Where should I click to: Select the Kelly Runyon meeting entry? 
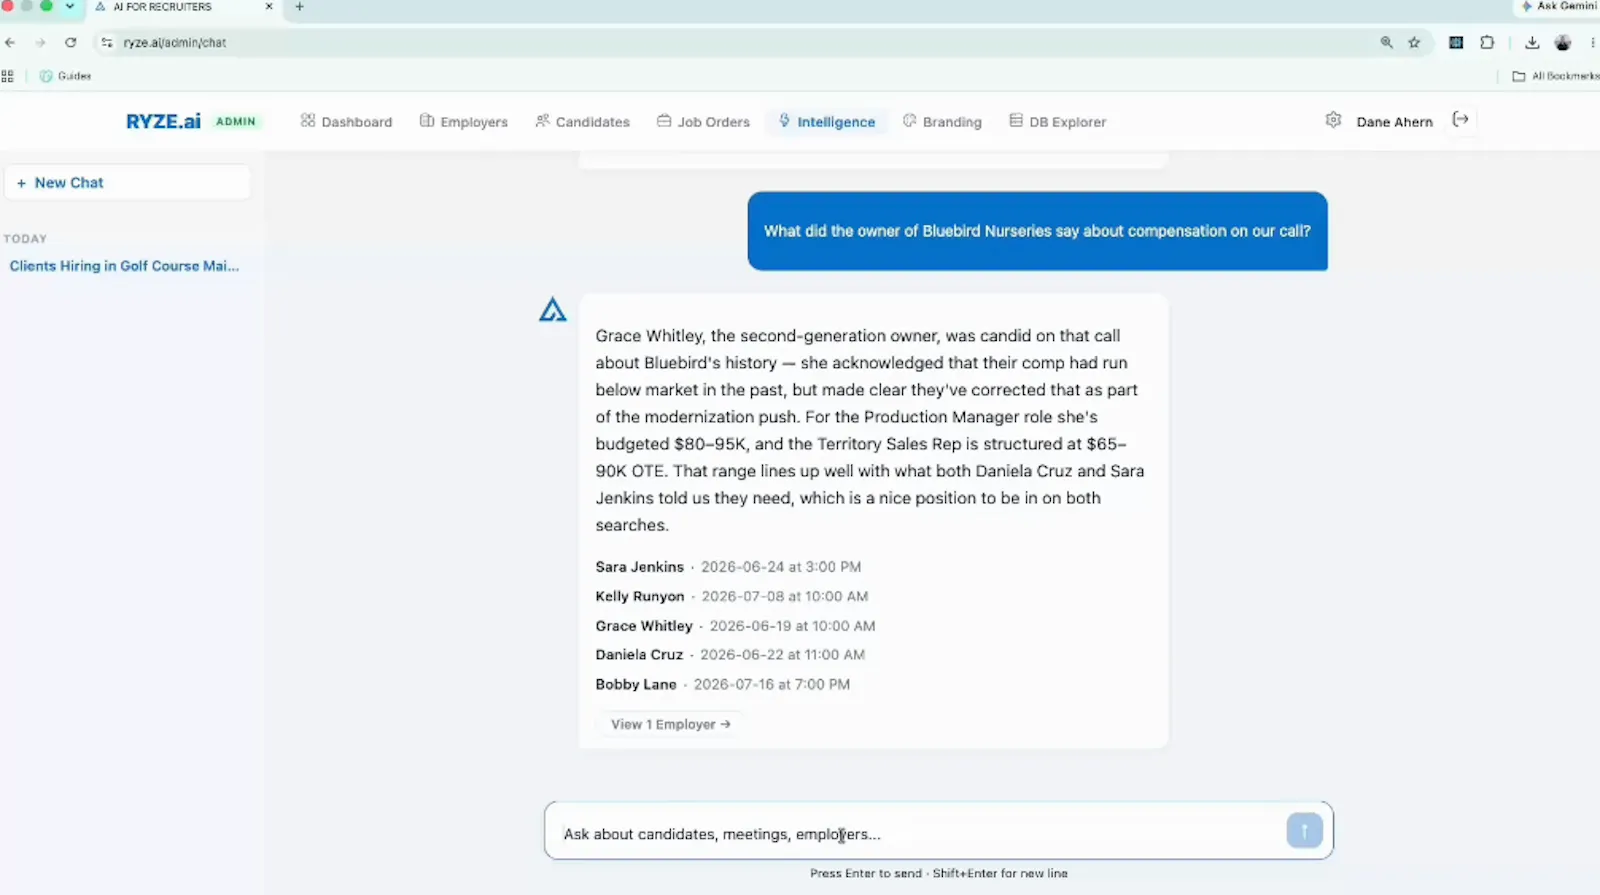pyautogui.click(x=732, y=596)
